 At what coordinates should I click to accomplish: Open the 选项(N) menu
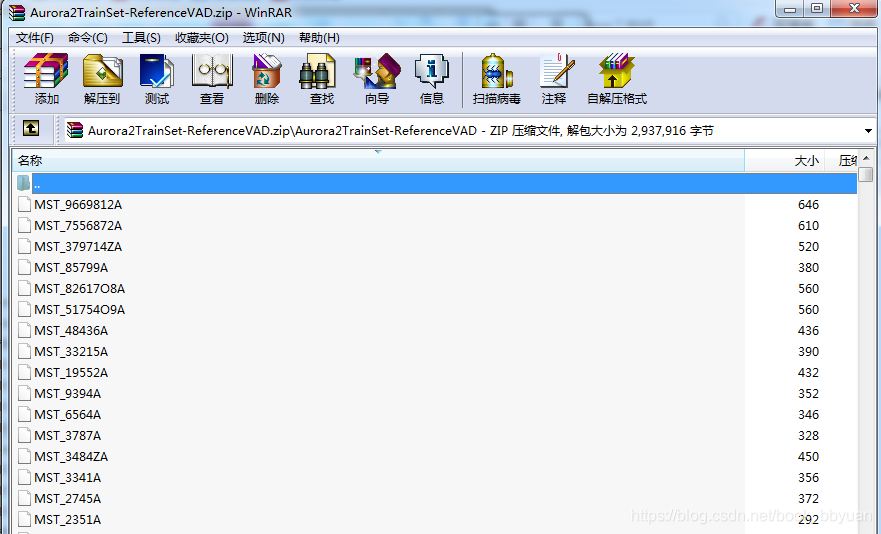(x=264, y=38)
